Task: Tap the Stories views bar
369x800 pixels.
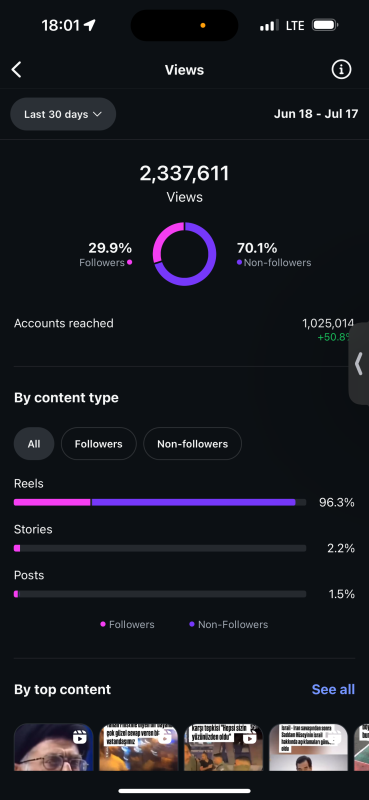Action: tap(160, 548)
